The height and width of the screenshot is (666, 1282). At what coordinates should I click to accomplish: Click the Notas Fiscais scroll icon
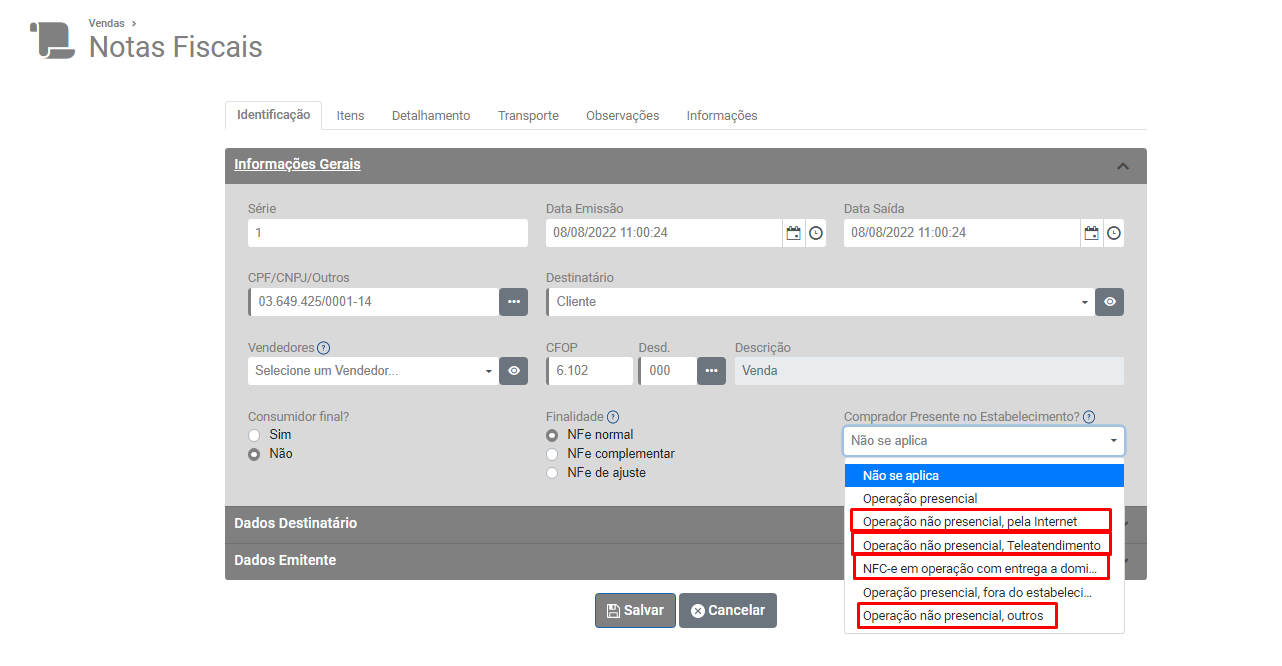click(52, 40)
